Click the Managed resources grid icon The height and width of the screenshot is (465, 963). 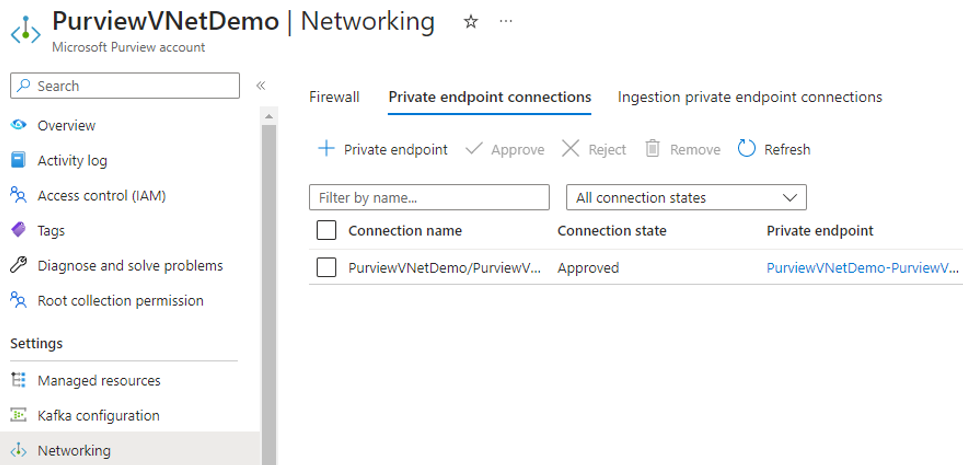point(19,380)
